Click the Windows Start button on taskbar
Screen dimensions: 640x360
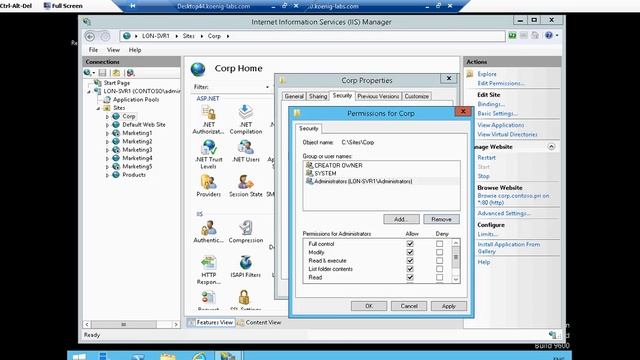[x=79, y=357]
